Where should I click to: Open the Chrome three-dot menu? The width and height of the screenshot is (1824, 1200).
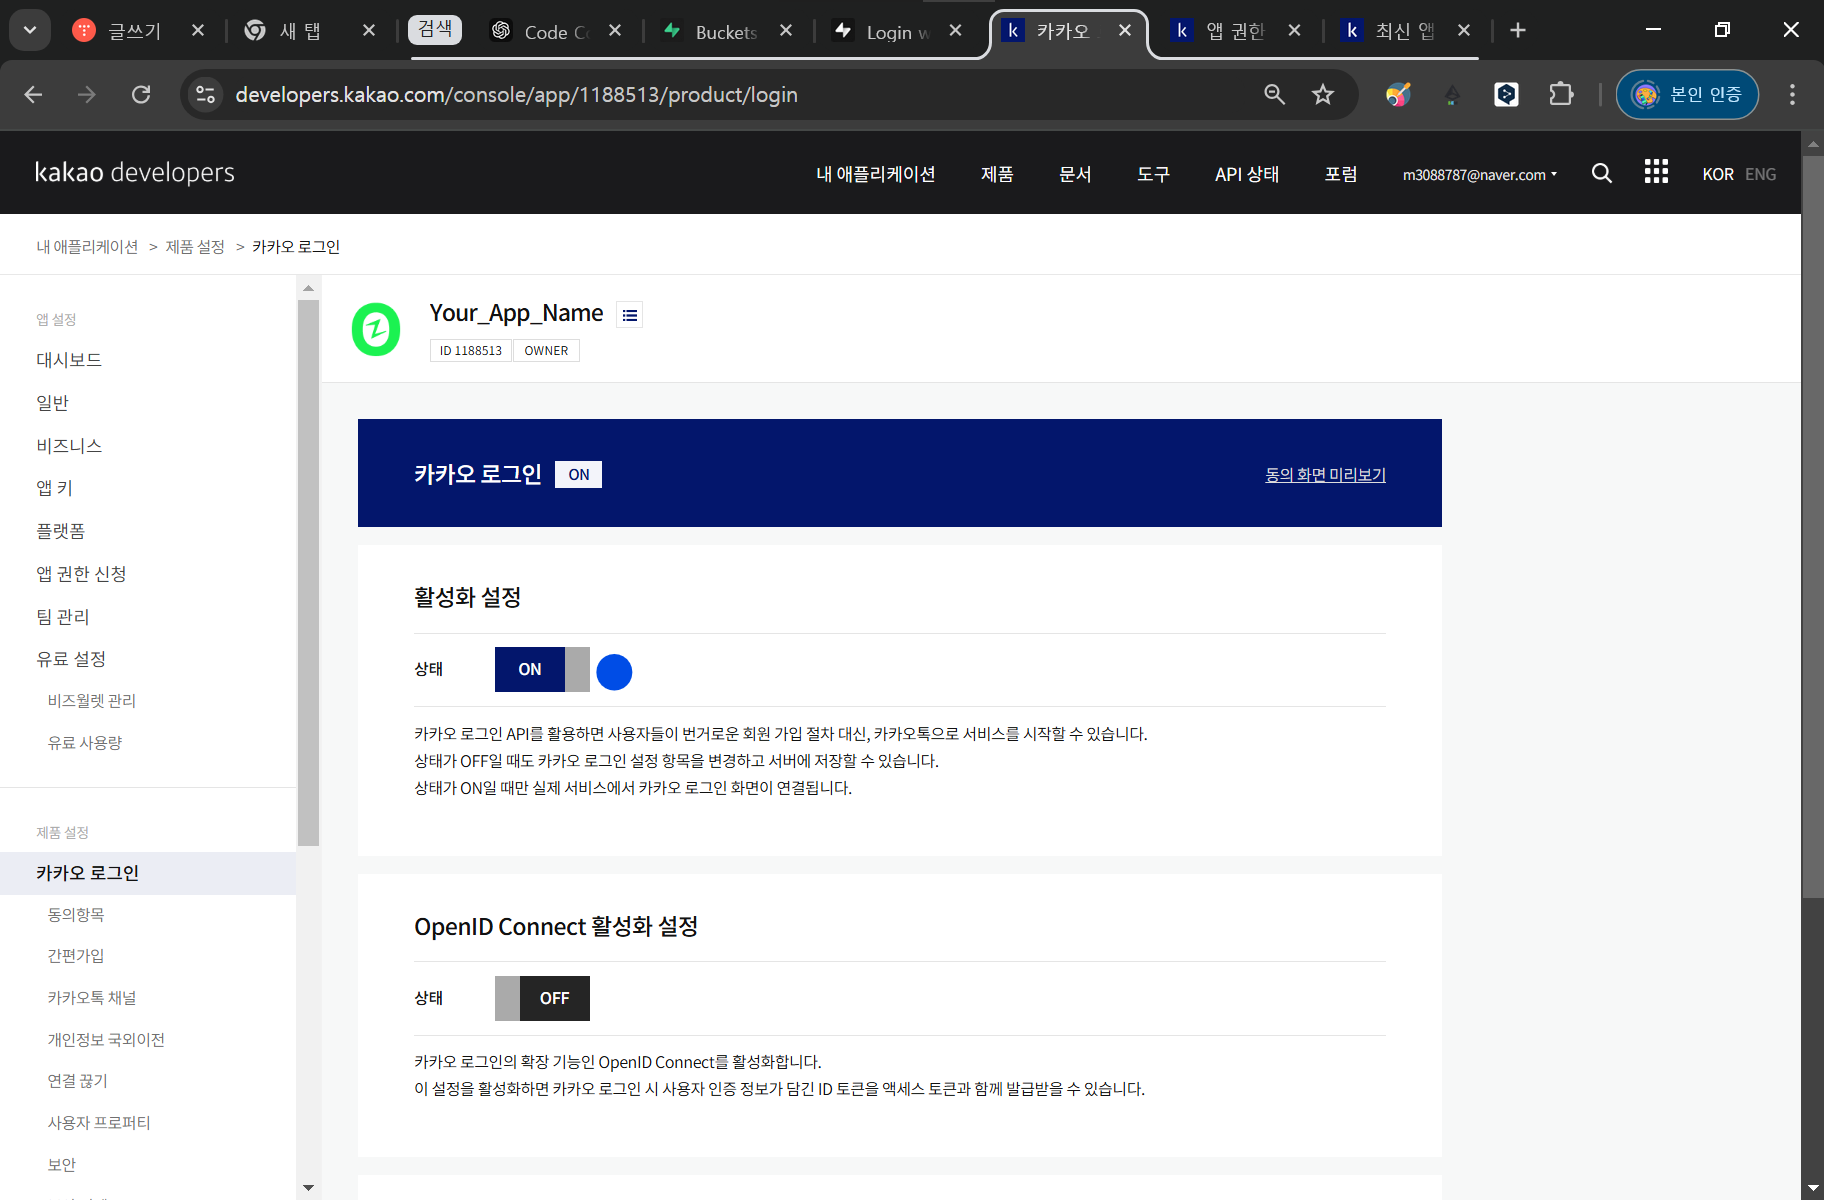tap(1792, 94)
